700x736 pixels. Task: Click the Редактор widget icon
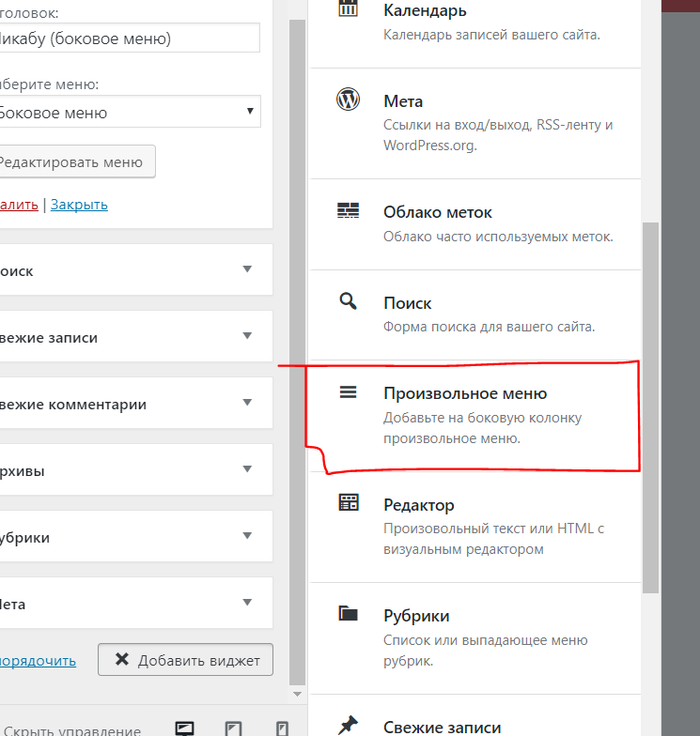(348, 503)
